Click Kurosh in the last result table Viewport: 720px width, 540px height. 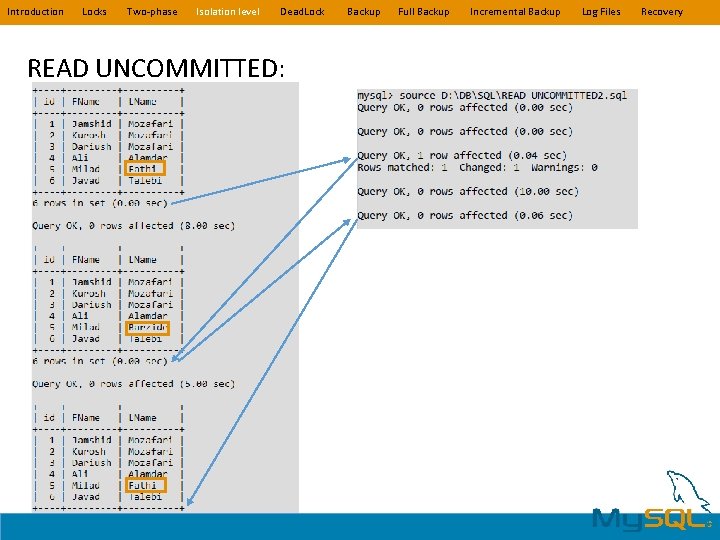pos(89,451)
